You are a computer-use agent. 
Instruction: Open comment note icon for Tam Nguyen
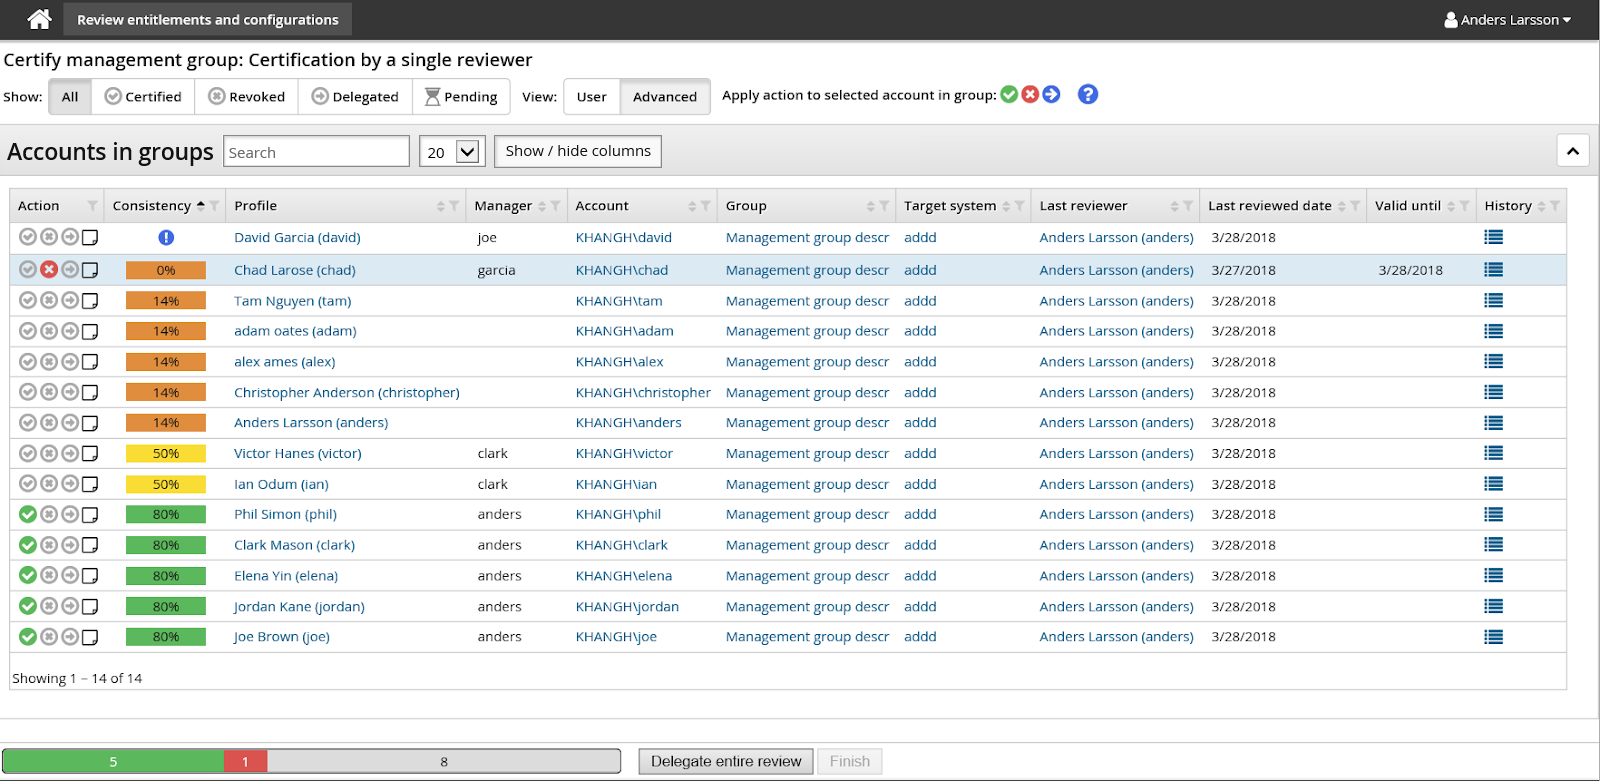coord(90,301)
